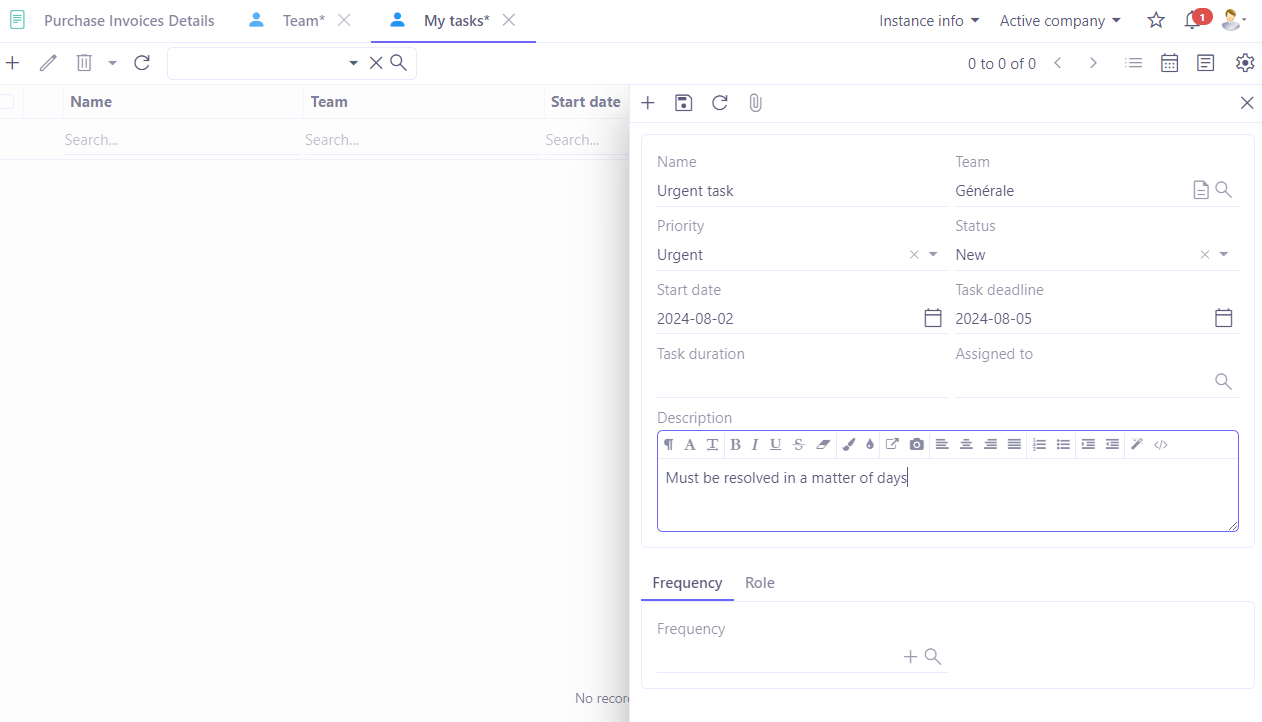Switch to the Role tab
The width and height of the screenshot is (1262, 722).
point(759,582)
